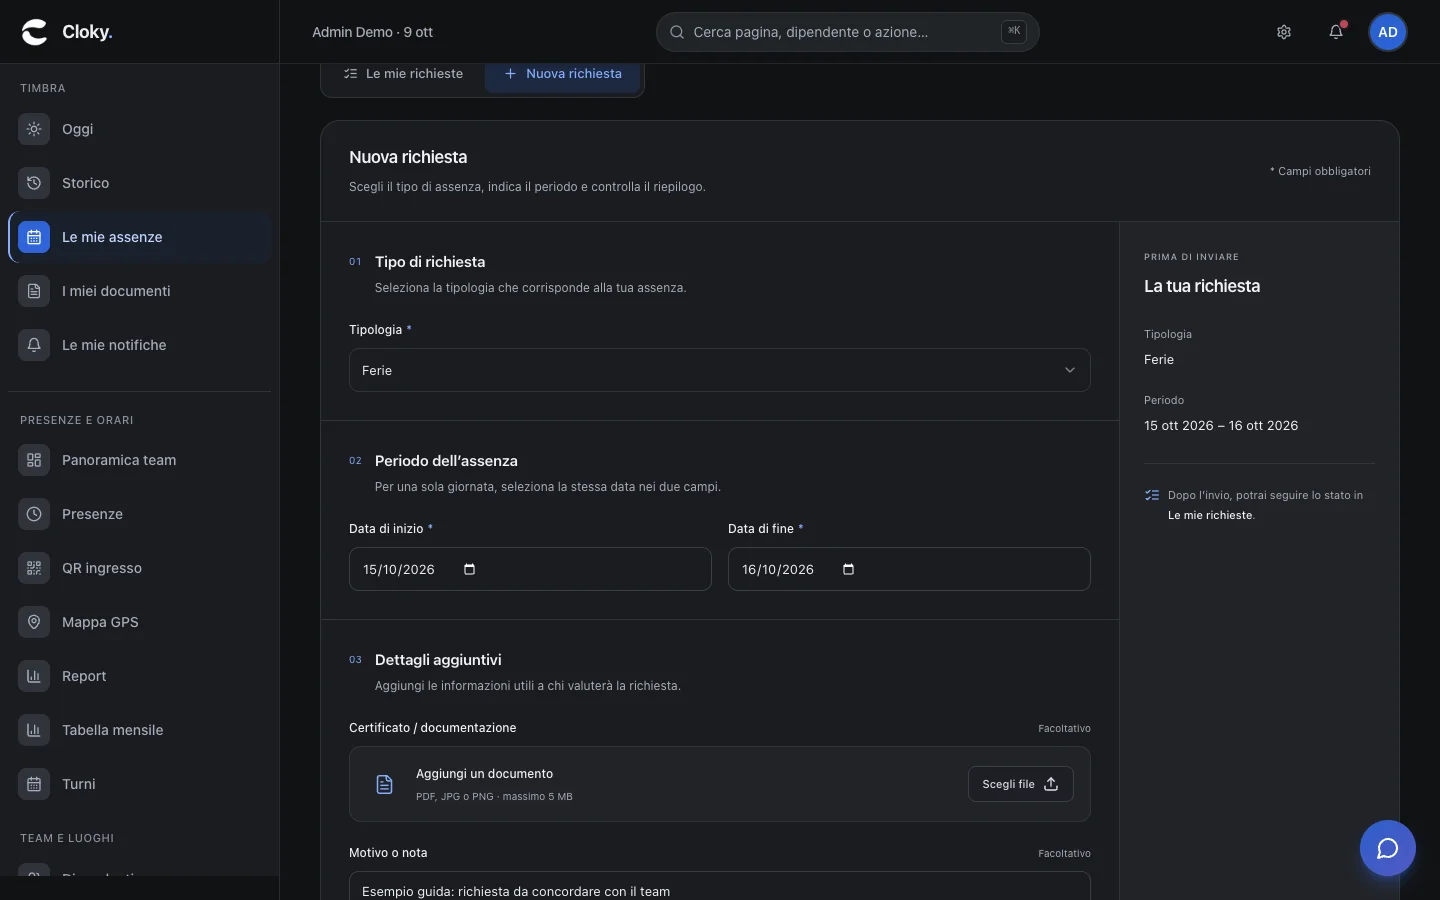Switch to Le mie richieste tab

click(x=404, y=74)
